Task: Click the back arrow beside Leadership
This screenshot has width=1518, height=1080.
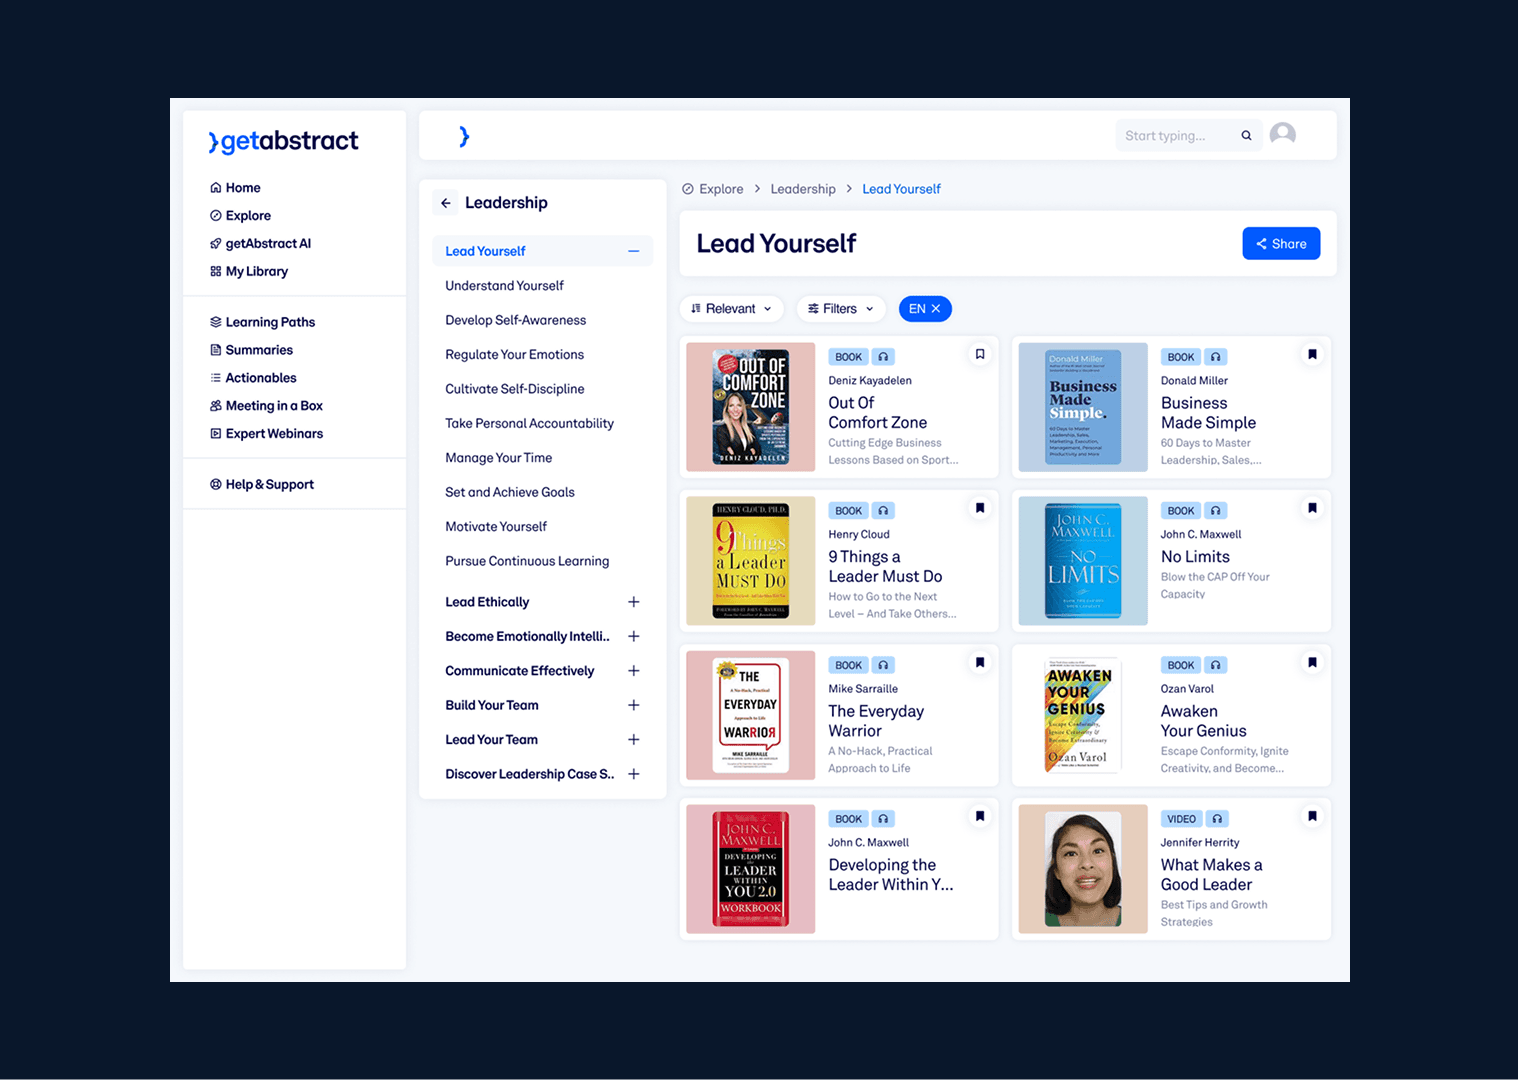Action: (x=446, y=203)
